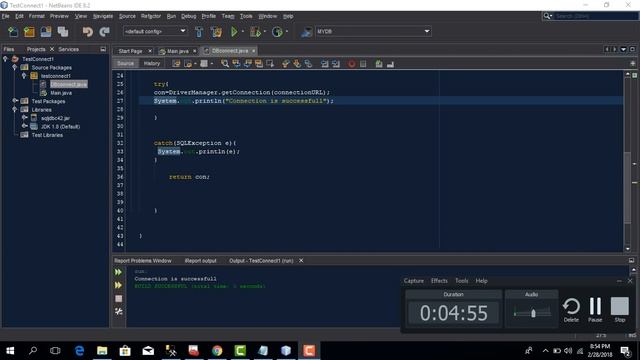Expand the Test Packages node
The width and height of the screenshot is (640, 360).
(15, 101)
